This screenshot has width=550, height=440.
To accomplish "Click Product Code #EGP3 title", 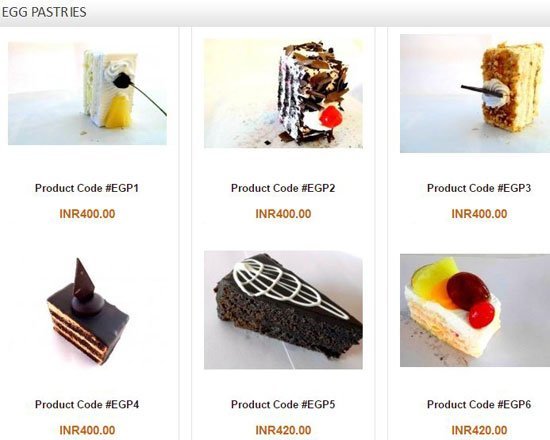I will point(479,188).
